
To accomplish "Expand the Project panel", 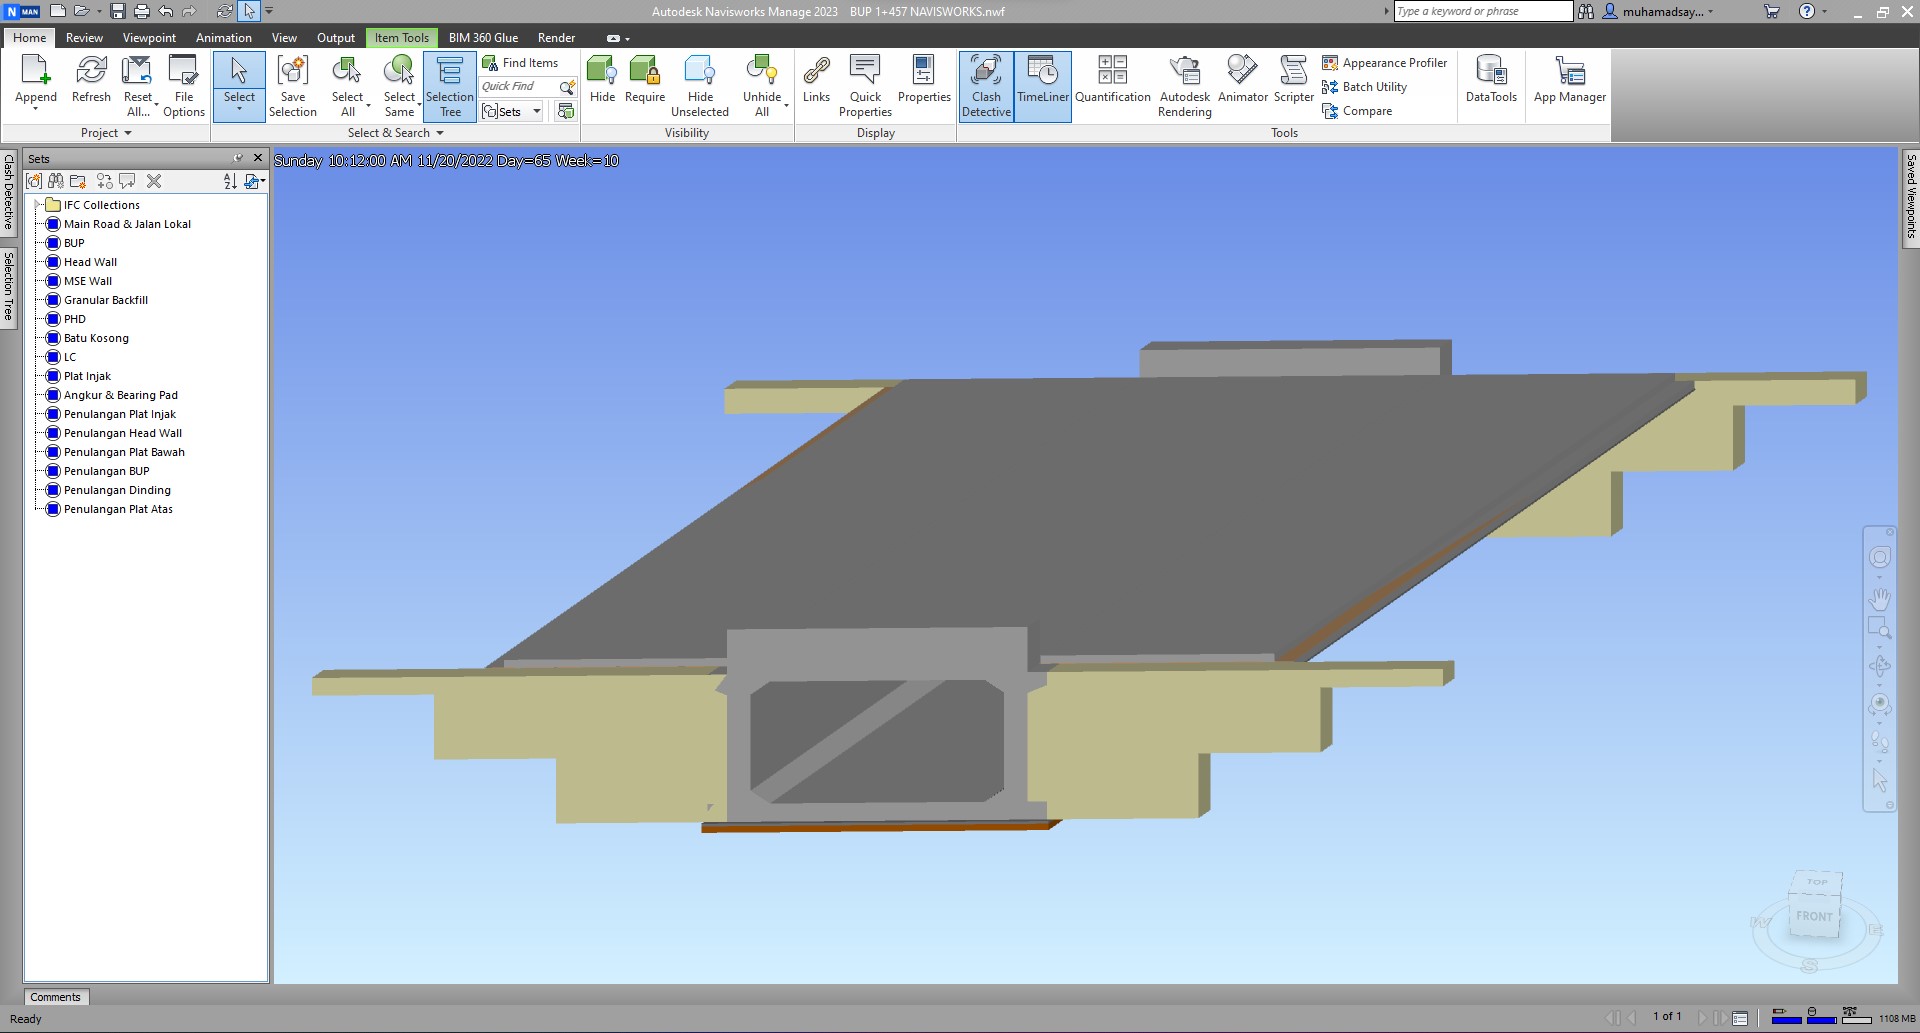I will (106, 133).
